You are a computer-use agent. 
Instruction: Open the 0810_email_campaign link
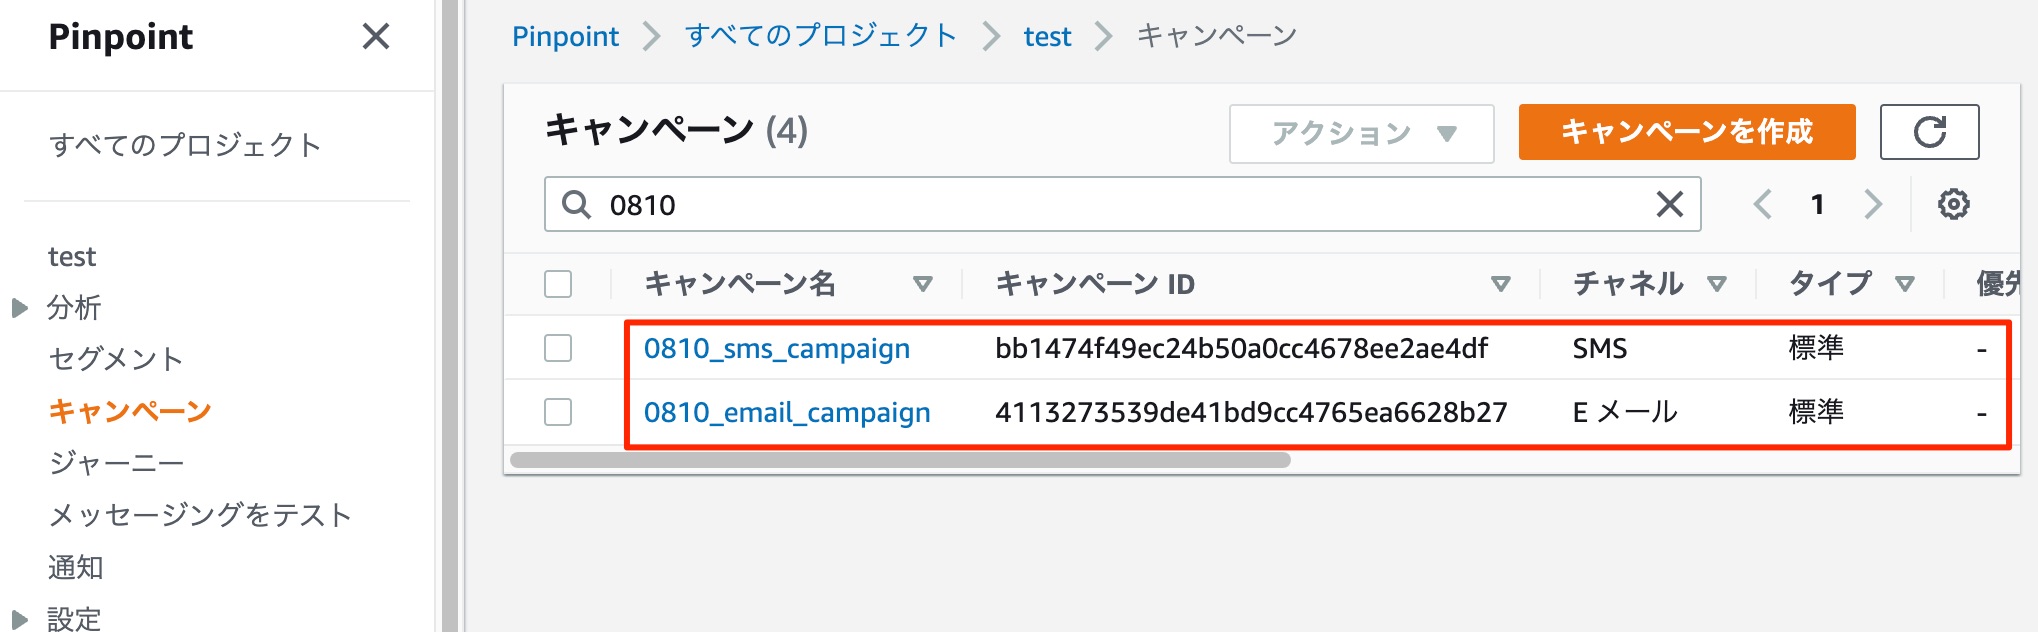787,412
